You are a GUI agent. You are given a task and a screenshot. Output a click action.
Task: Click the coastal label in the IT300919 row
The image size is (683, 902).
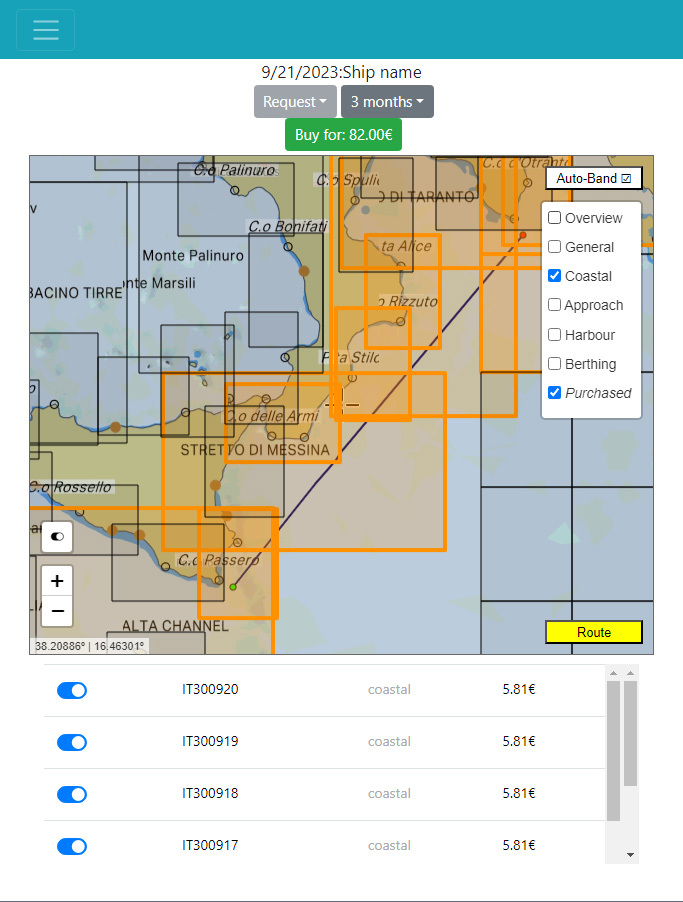pyautogui.click(x=390, y=742)
